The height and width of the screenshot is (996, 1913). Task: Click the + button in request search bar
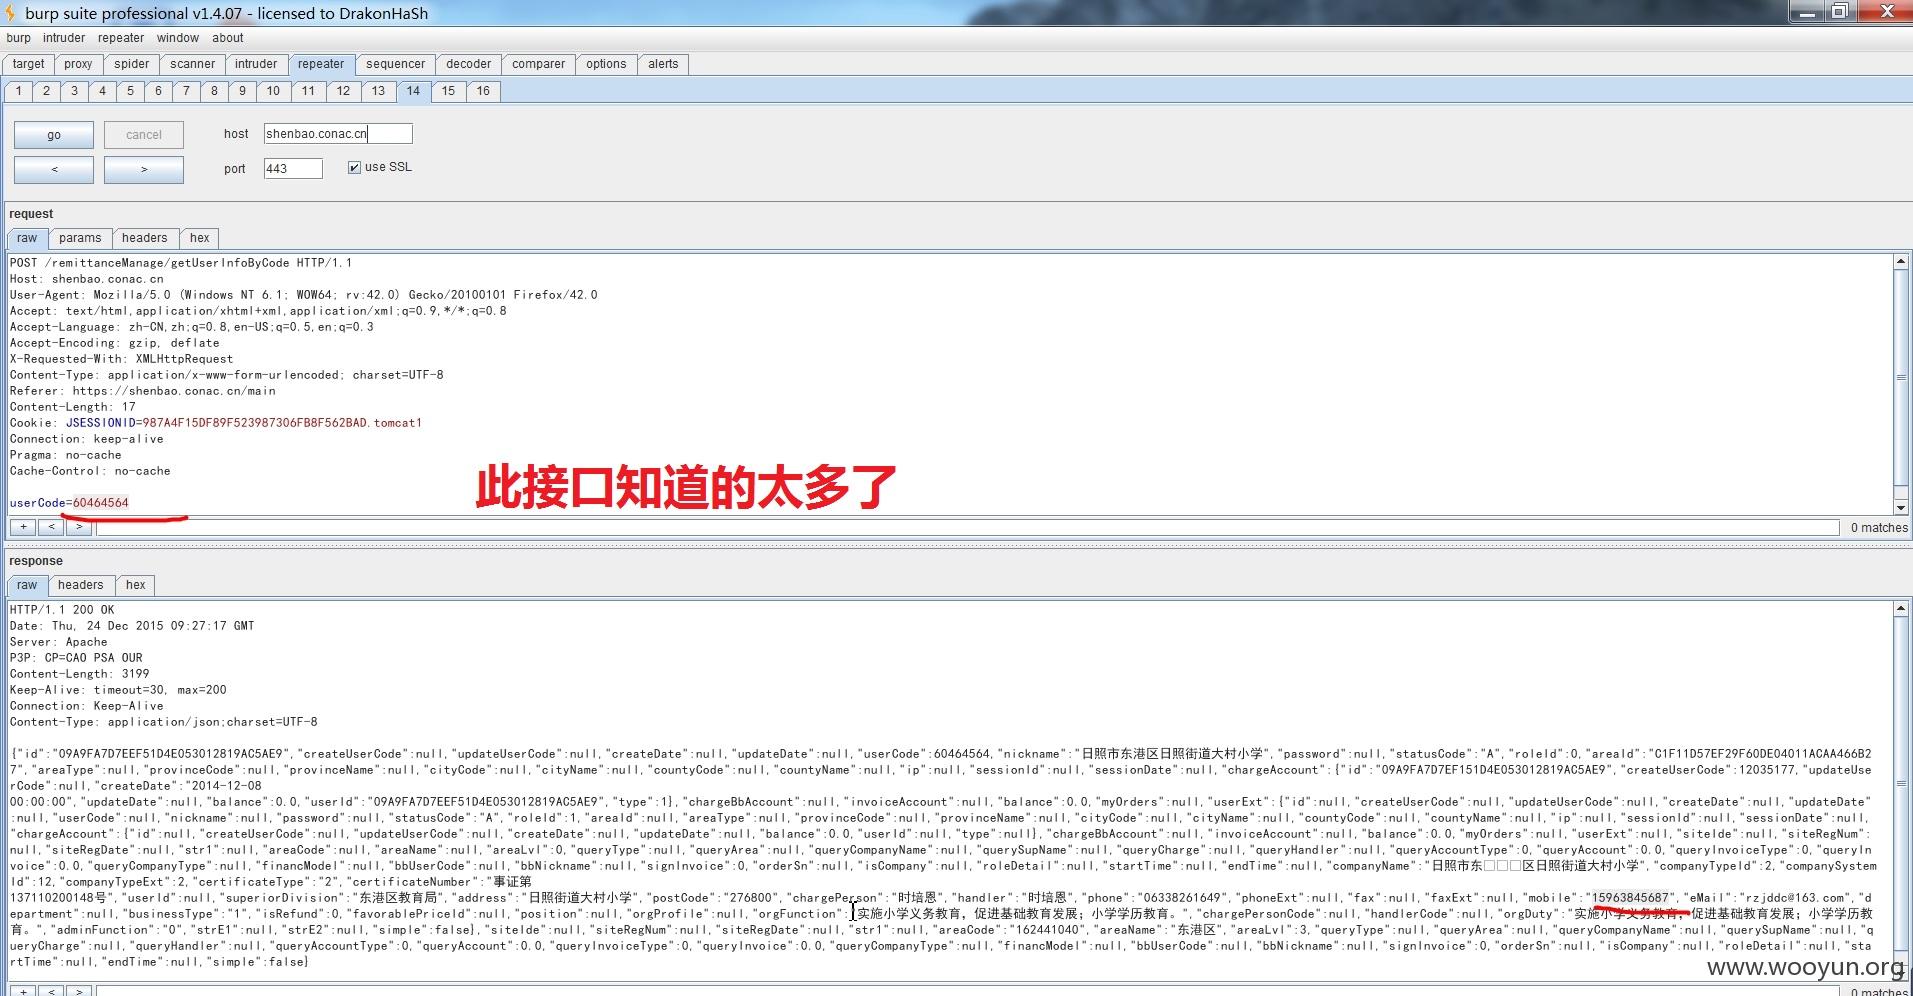[x=23, y=527]
